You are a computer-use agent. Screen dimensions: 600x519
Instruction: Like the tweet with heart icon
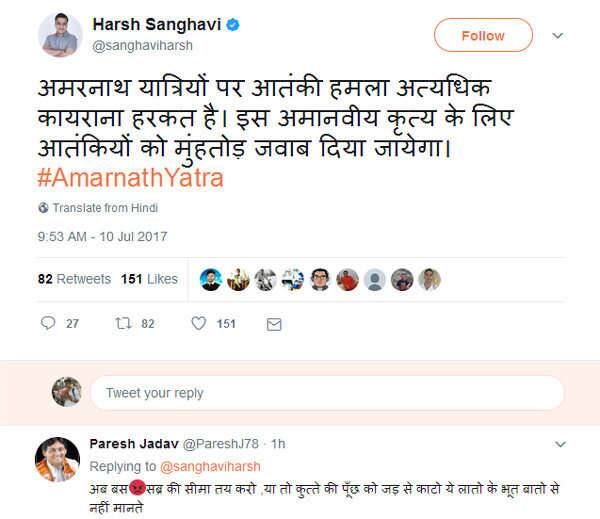[199, 323]
